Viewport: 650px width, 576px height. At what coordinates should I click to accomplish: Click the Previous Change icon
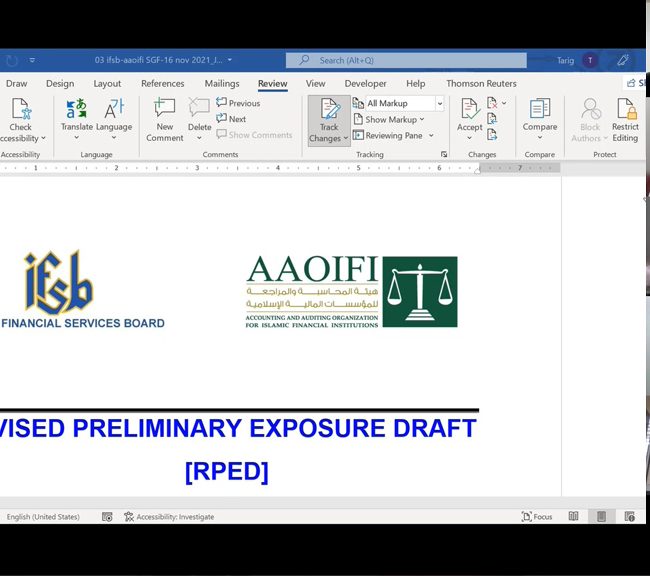pyautogui.click(x=492, y=119)
